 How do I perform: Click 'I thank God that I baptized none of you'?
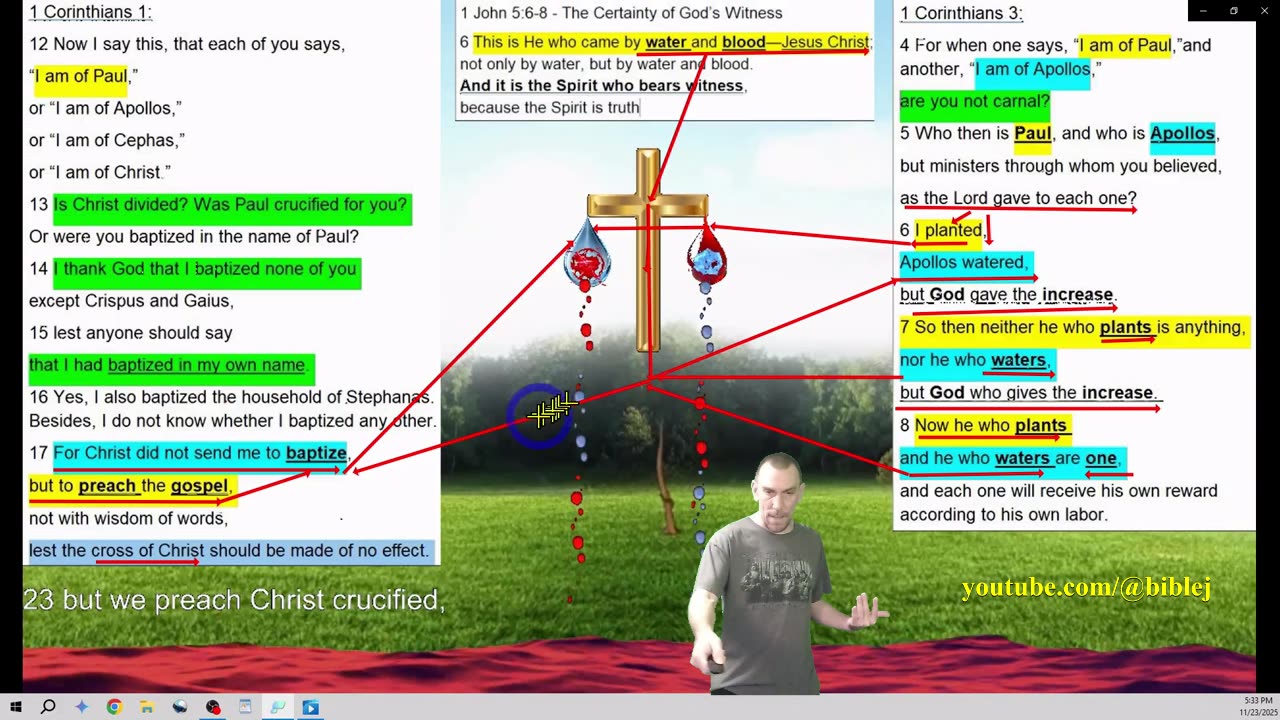pos(205,269)
